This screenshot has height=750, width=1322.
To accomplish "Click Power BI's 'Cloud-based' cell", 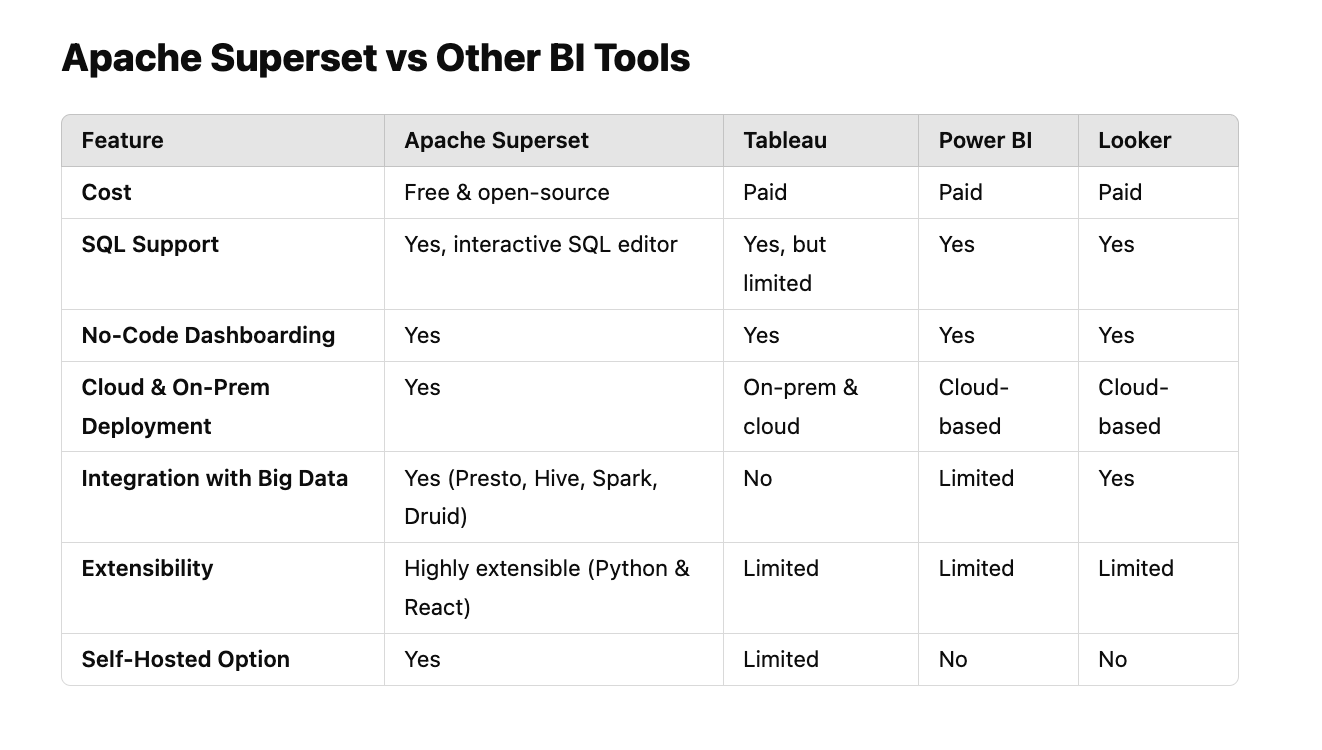I will point(972,406).
